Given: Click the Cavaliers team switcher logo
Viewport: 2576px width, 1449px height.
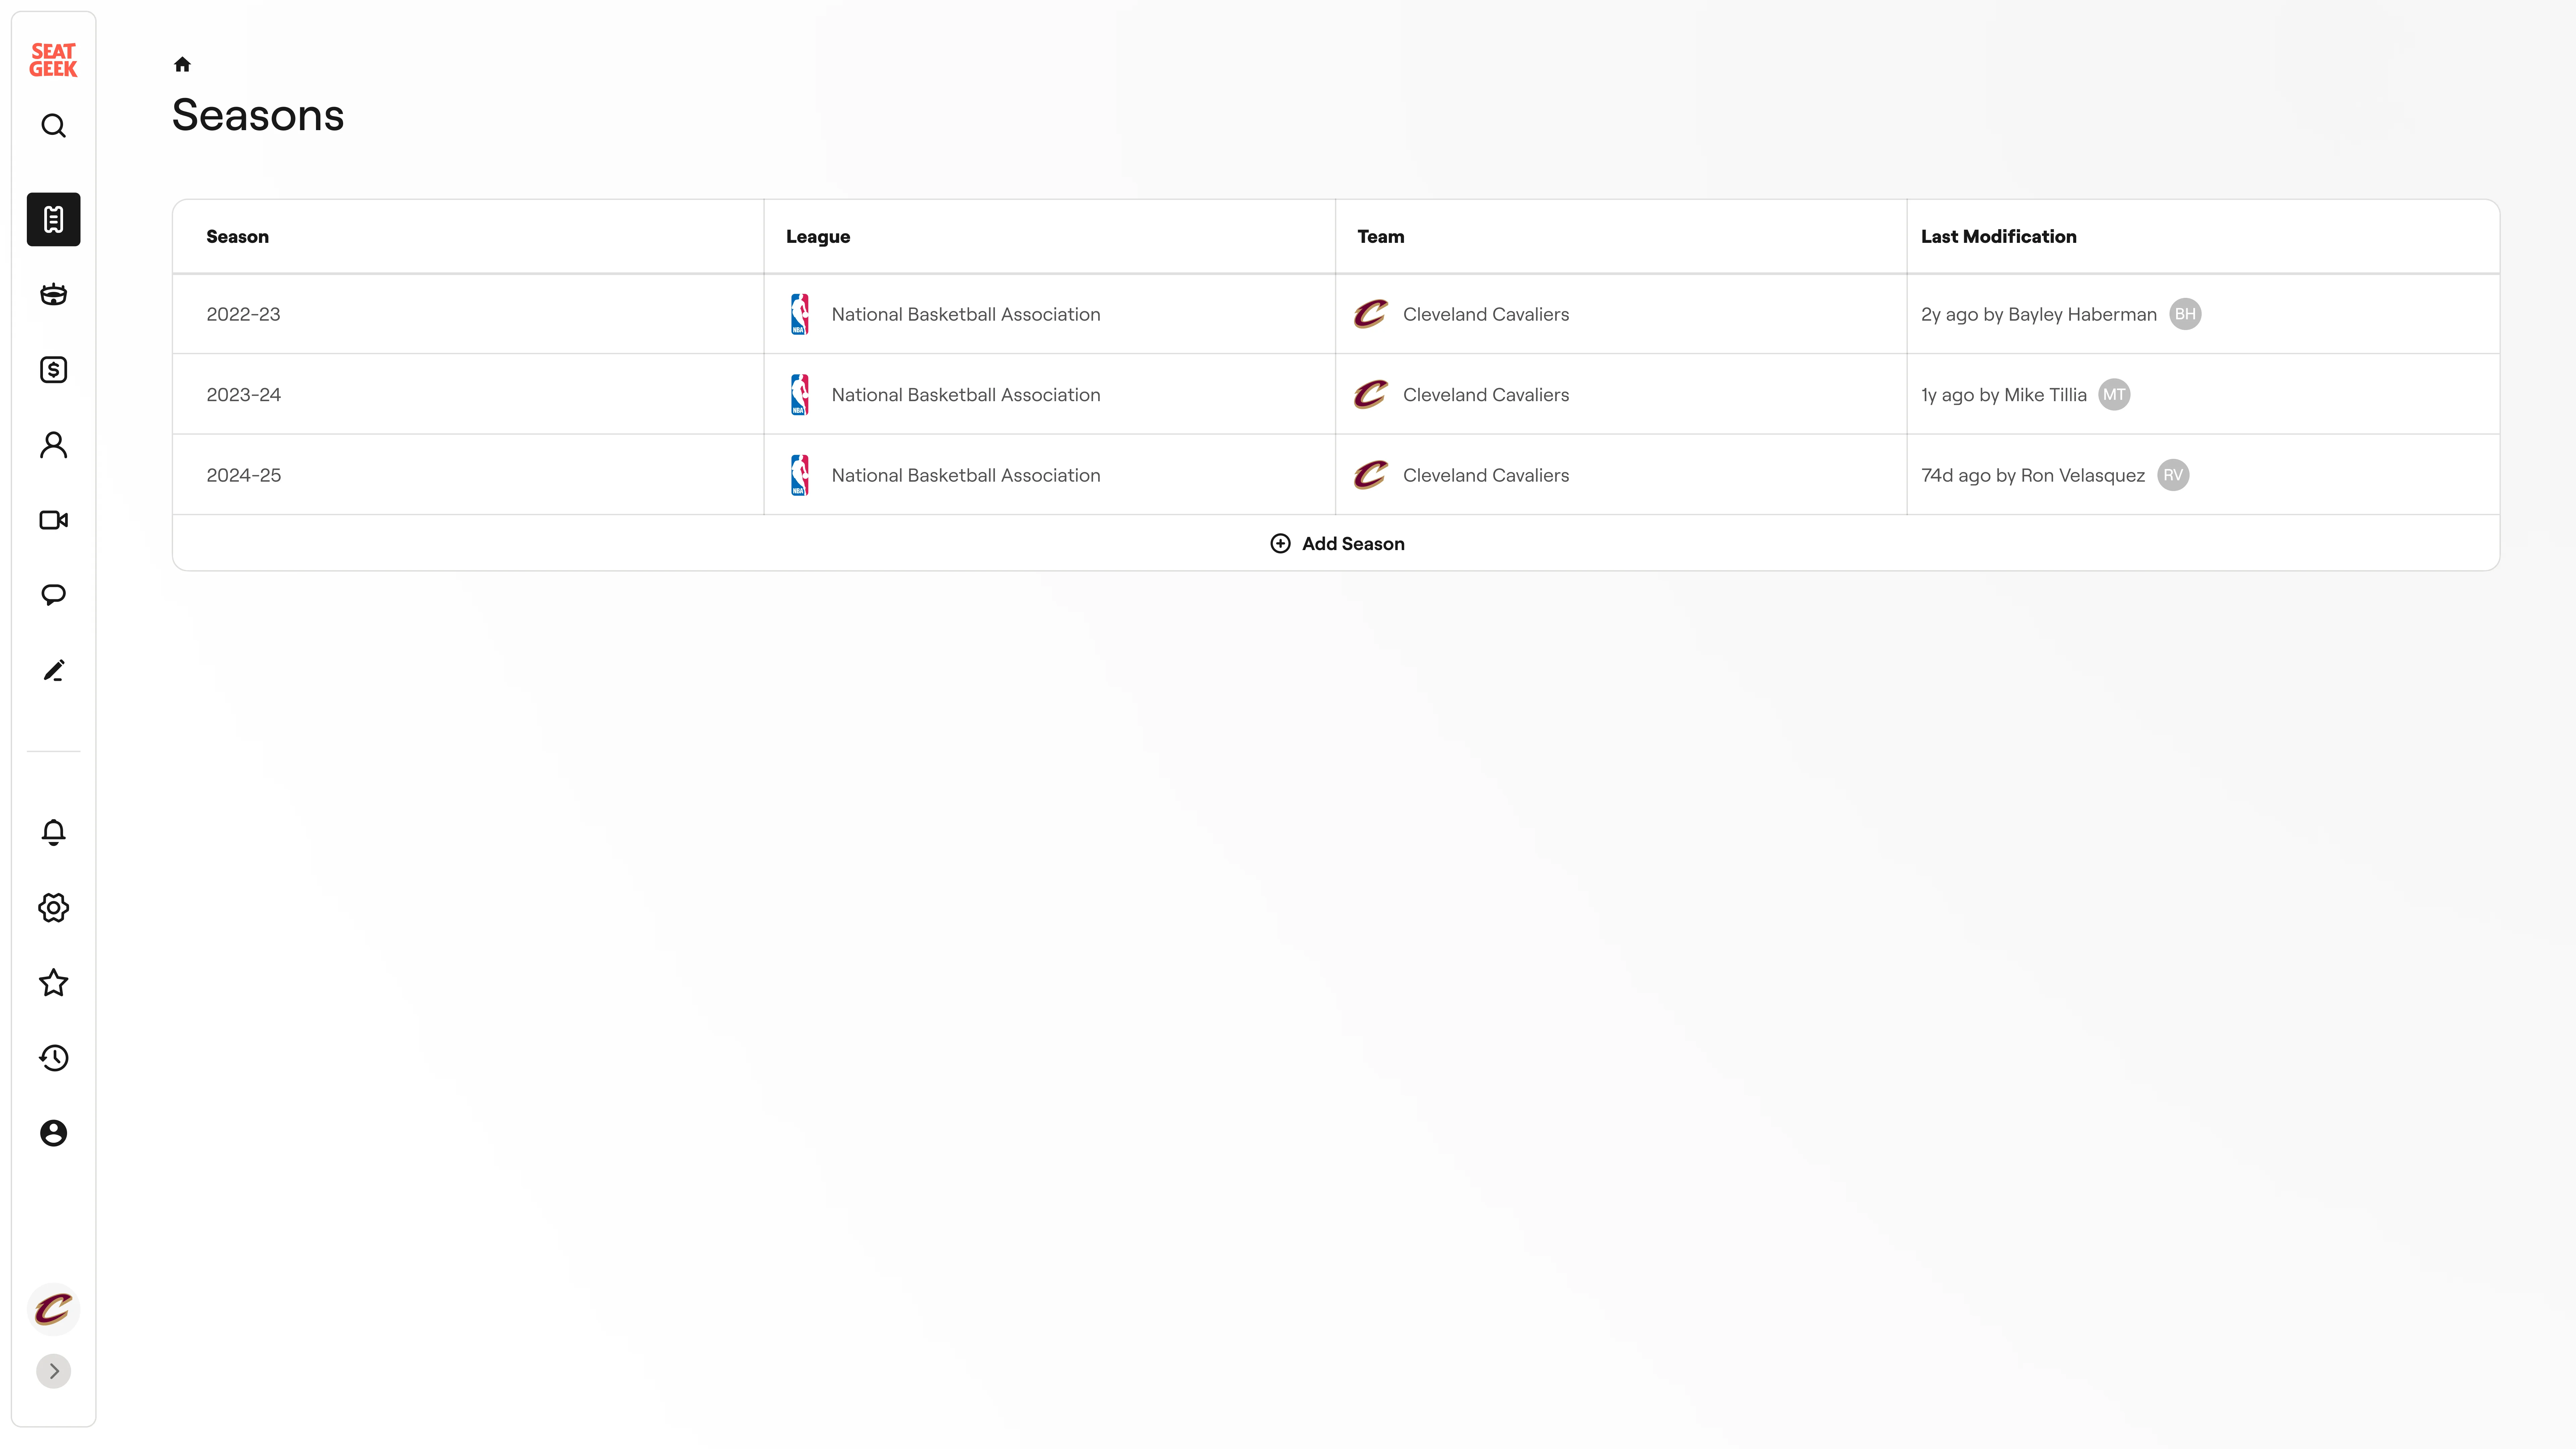Looking at the screenshot, I should (x=54, y=1309).
